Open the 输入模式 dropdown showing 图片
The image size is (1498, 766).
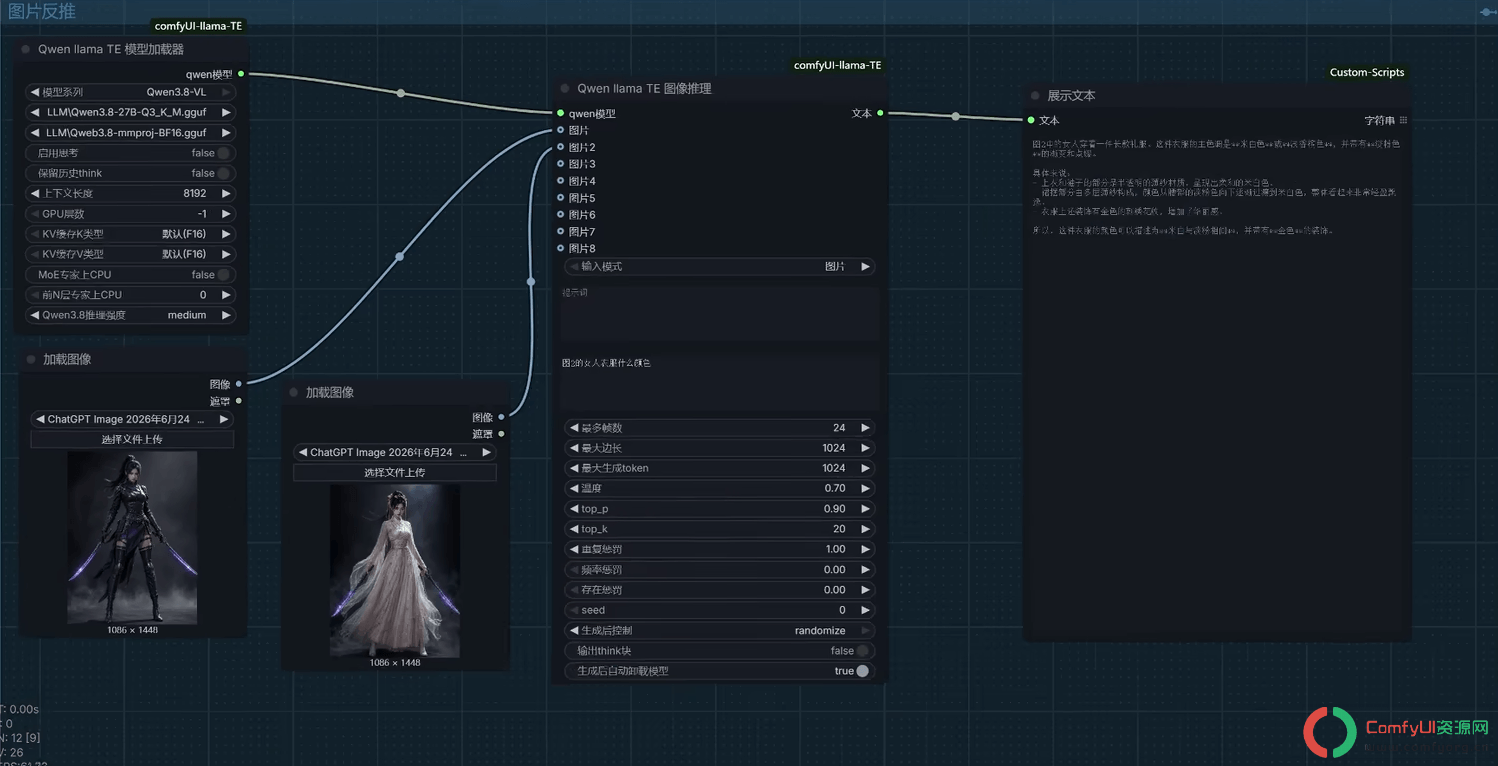click(720, 267)
